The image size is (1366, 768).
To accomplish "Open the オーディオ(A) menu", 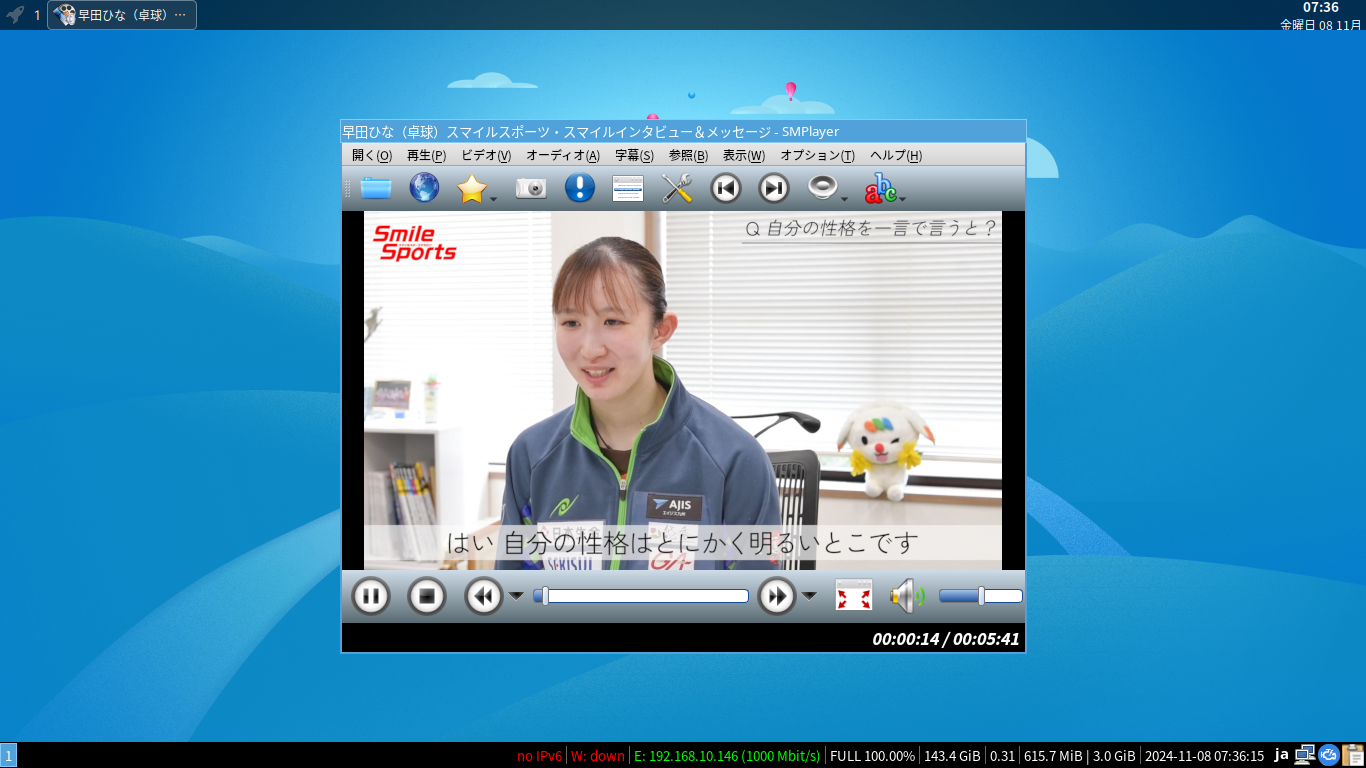I will (x=563, y=155).
